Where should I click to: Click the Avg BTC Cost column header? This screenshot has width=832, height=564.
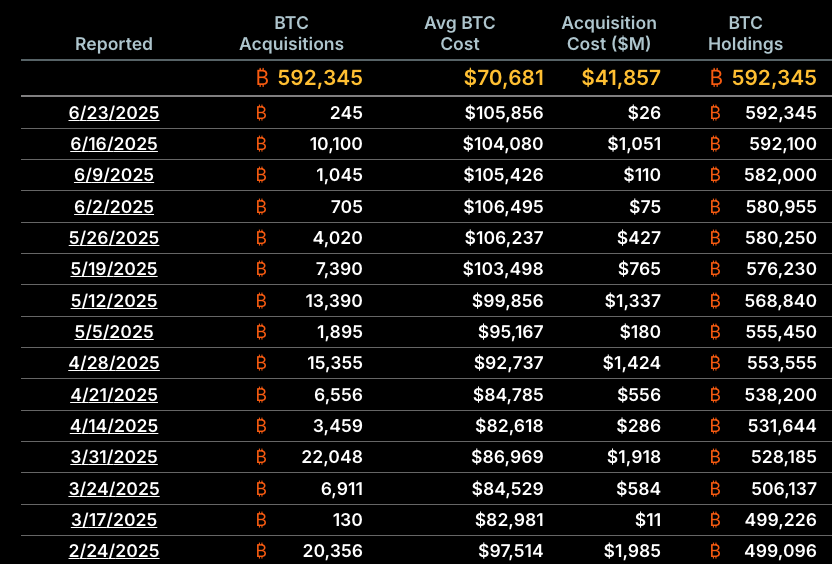coord(460,33)
